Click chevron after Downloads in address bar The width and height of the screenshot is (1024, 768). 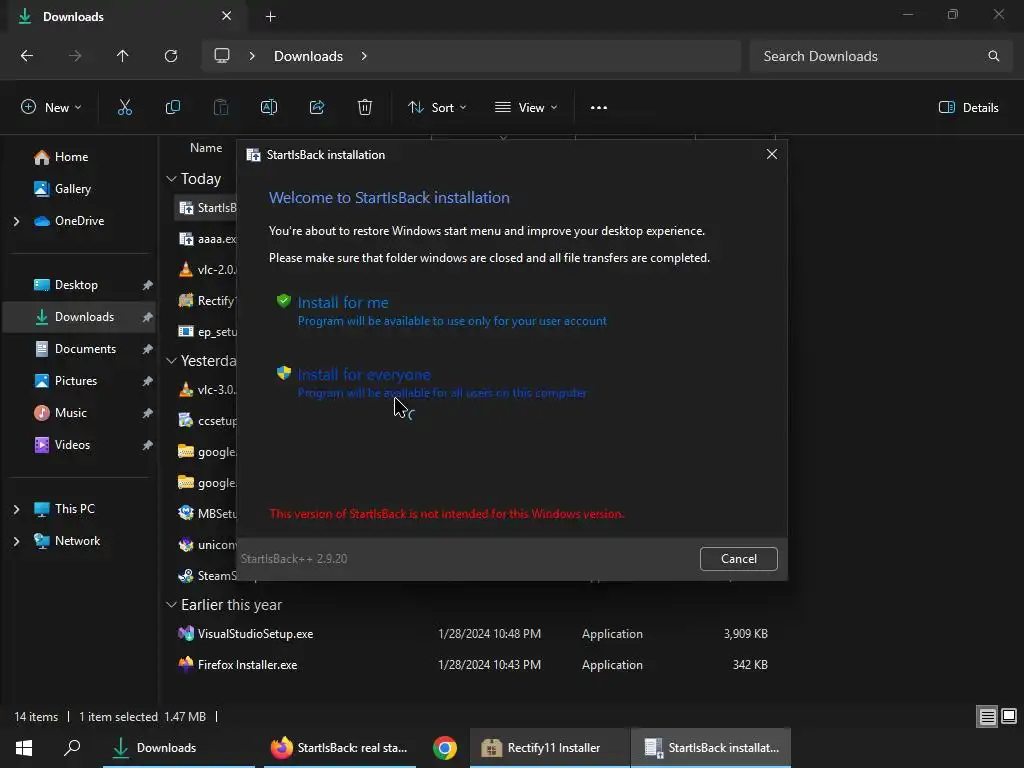364,56
